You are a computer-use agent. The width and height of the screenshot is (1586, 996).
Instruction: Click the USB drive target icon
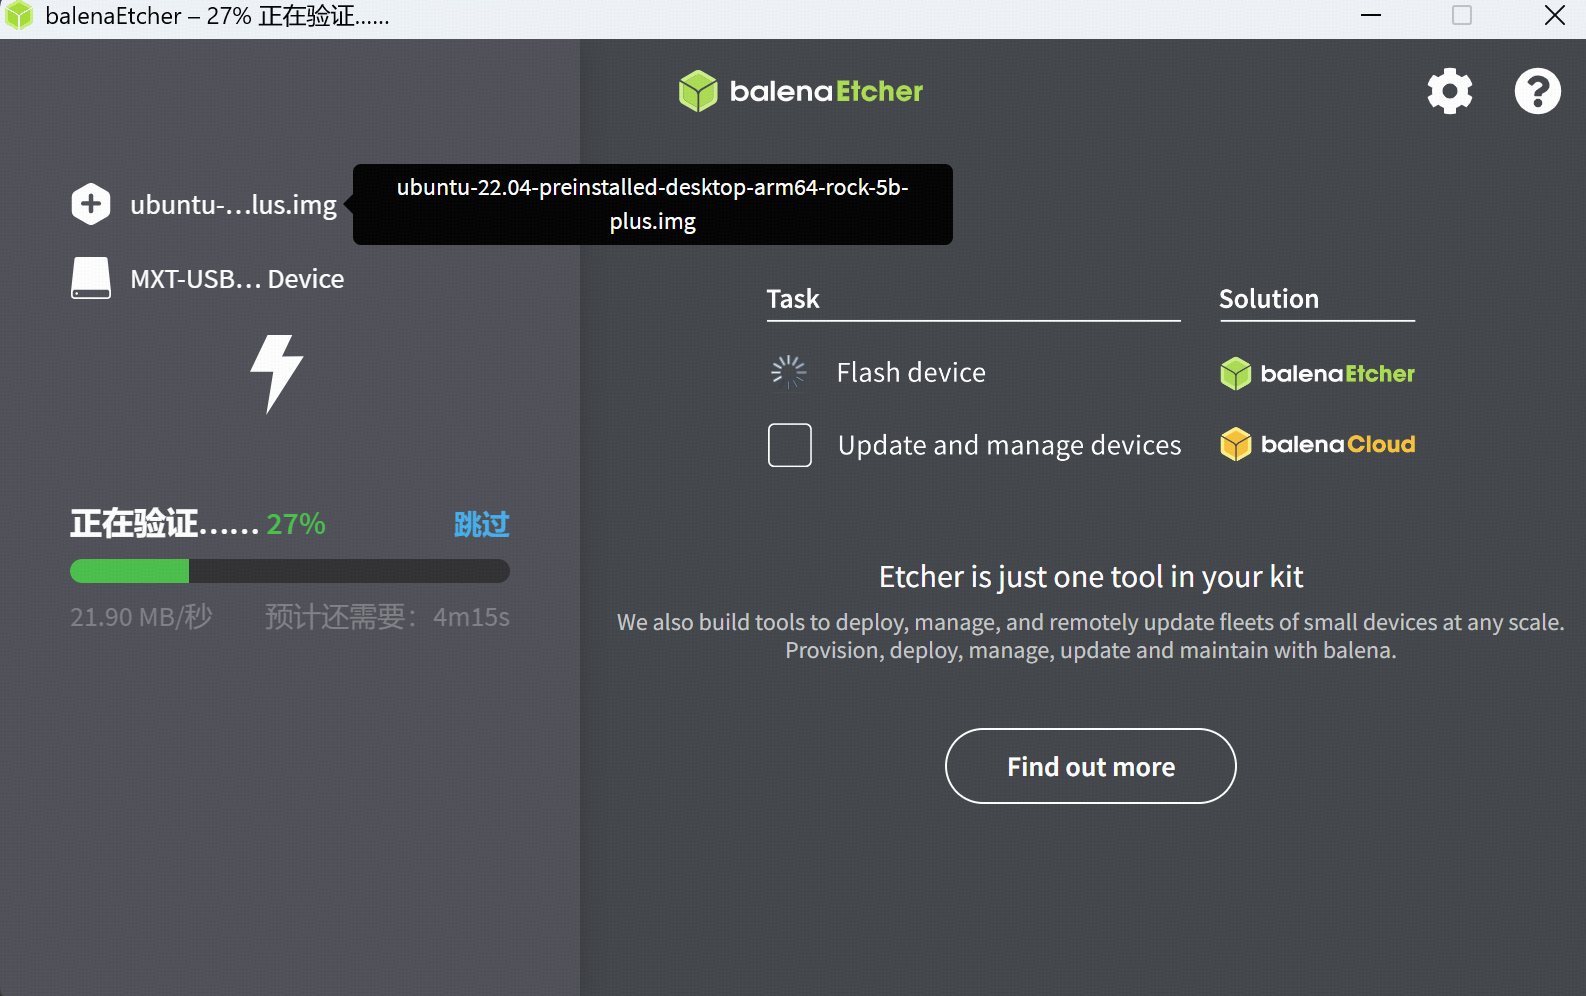(x=91, y=278)
